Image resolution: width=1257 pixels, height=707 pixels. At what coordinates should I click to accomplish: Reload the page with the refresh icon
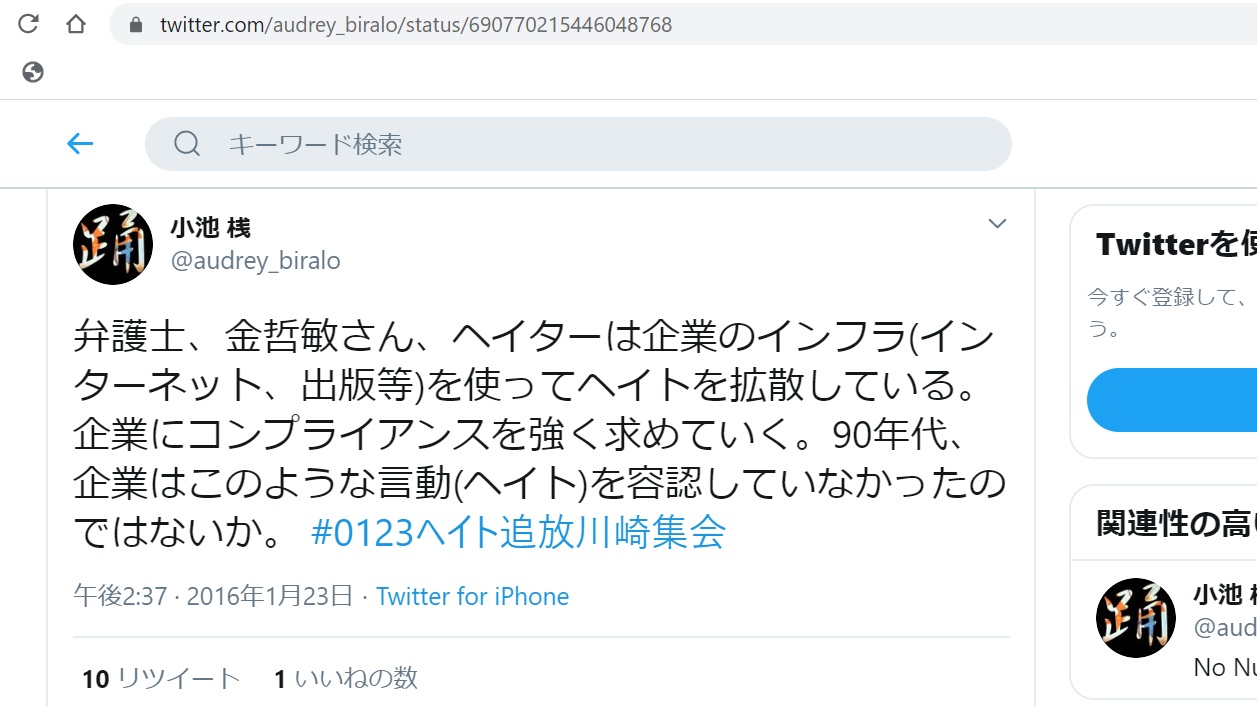tap(29, 24)
